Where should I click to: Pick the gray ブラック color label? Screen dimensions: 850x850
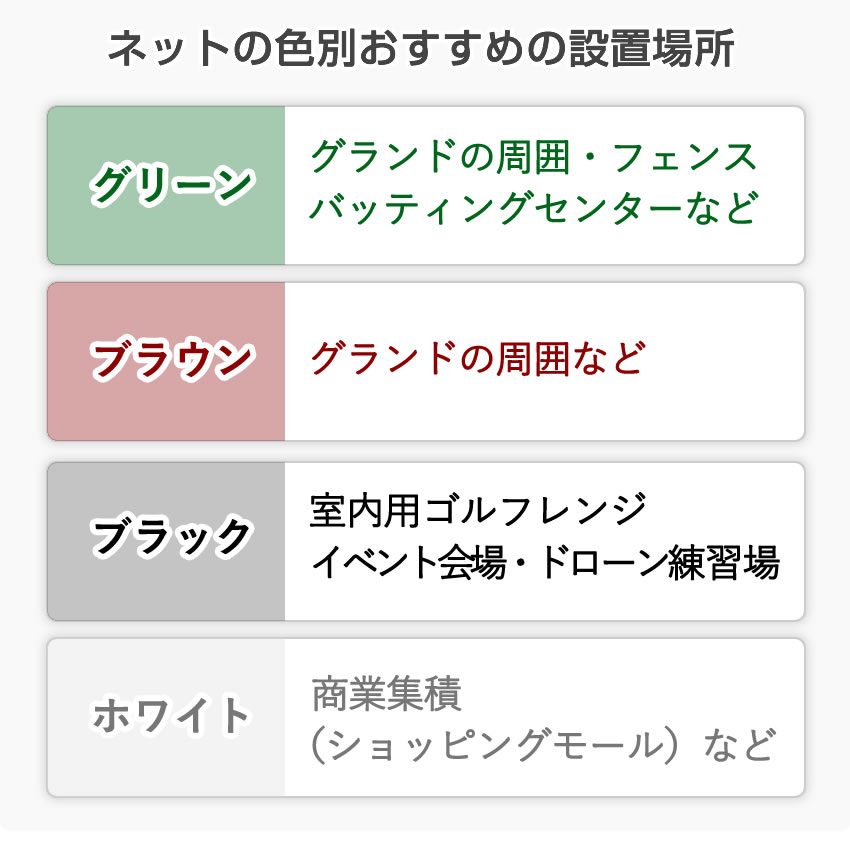(167, 539)
